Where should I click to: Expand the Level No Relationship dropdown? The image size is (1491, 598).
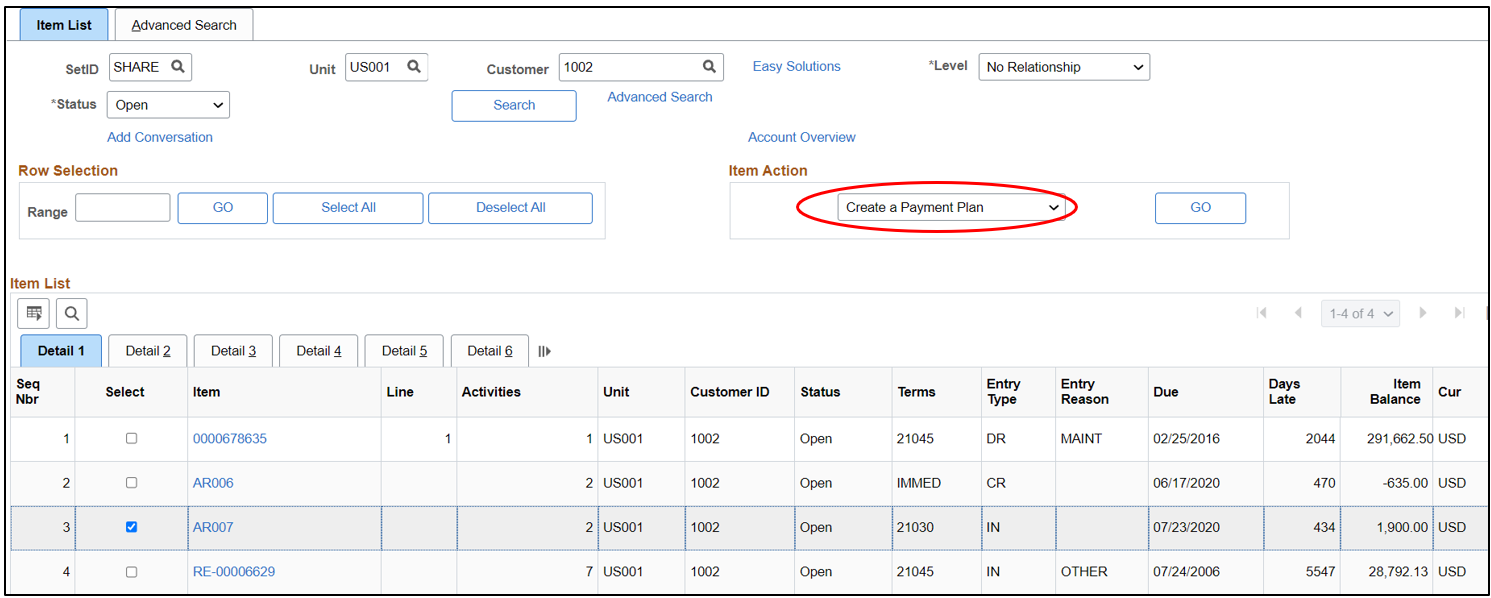click(1064, 67)
